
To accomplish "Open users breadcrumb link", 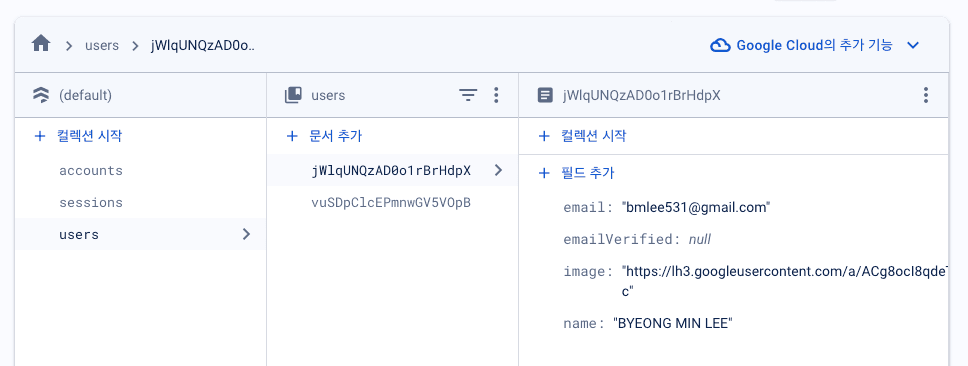I will 102,46.
